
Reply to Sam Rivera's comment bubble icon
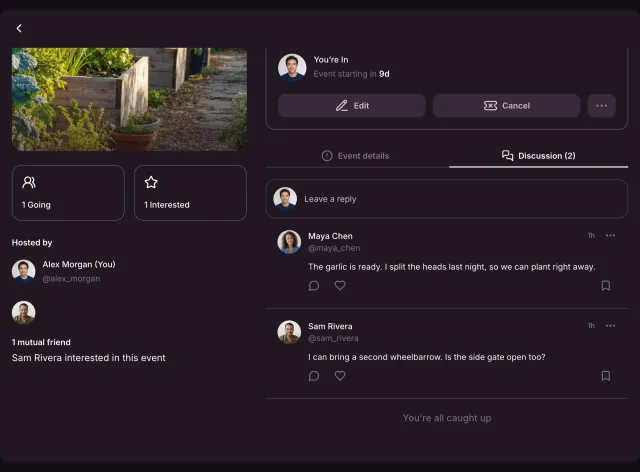314,376
